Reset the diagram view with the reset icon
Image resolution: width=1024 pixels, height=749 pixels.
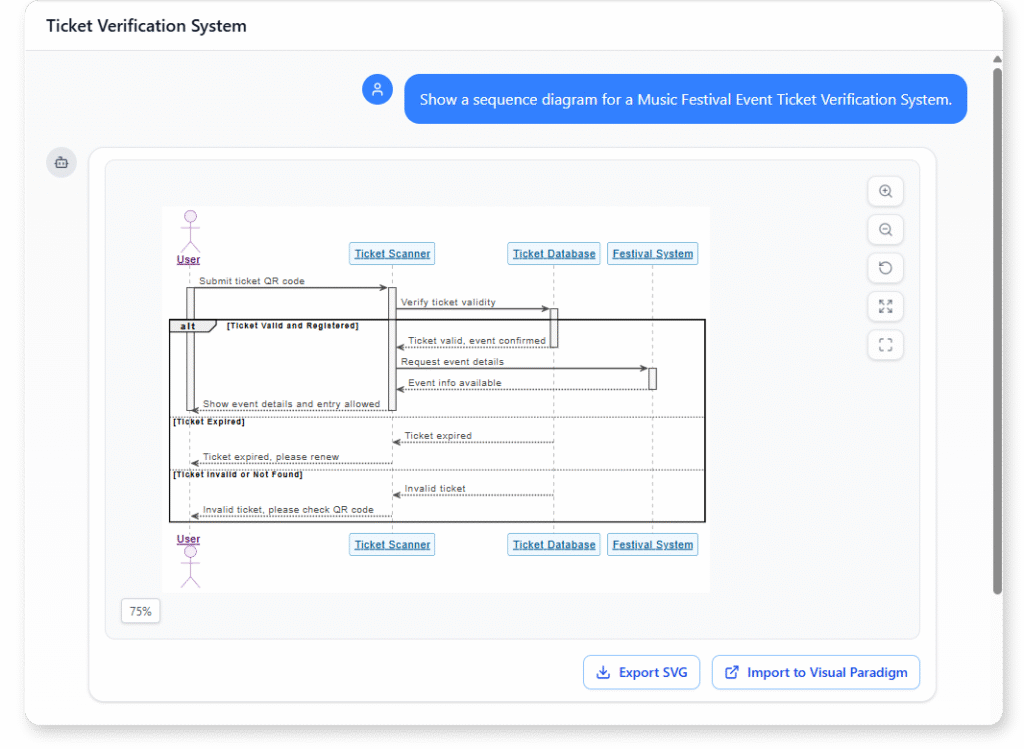point(885,267)
